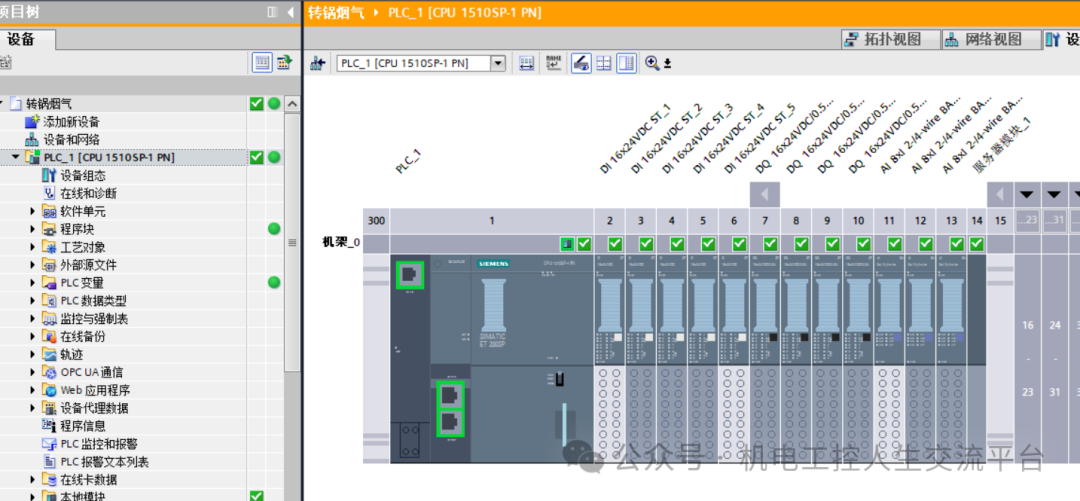Click the green status dot beside PLC 变量
Screen dimensions: 1080x501
coord(274,283)
